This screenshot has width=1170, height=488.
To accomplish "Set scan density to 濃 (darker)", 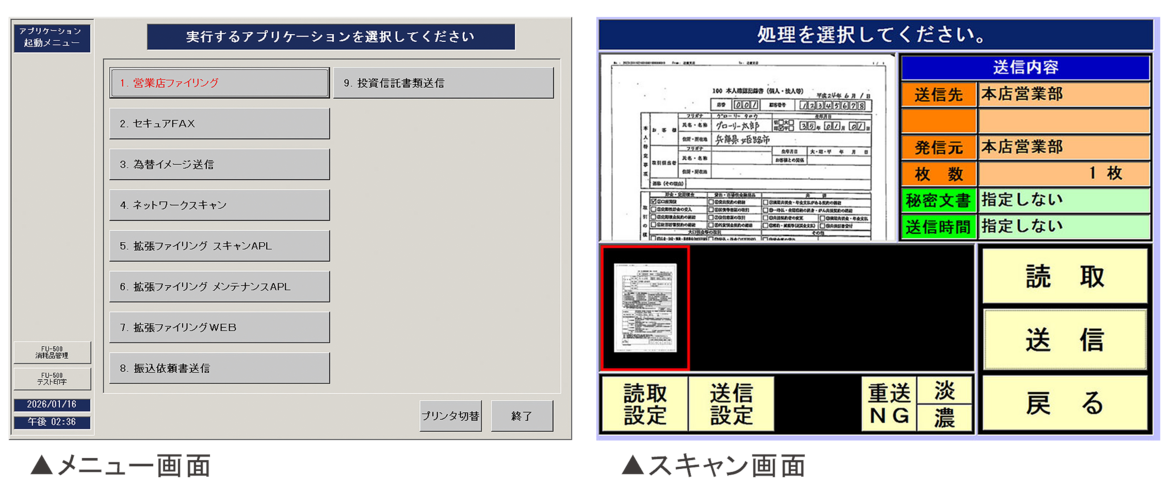I will click(944, 418).
